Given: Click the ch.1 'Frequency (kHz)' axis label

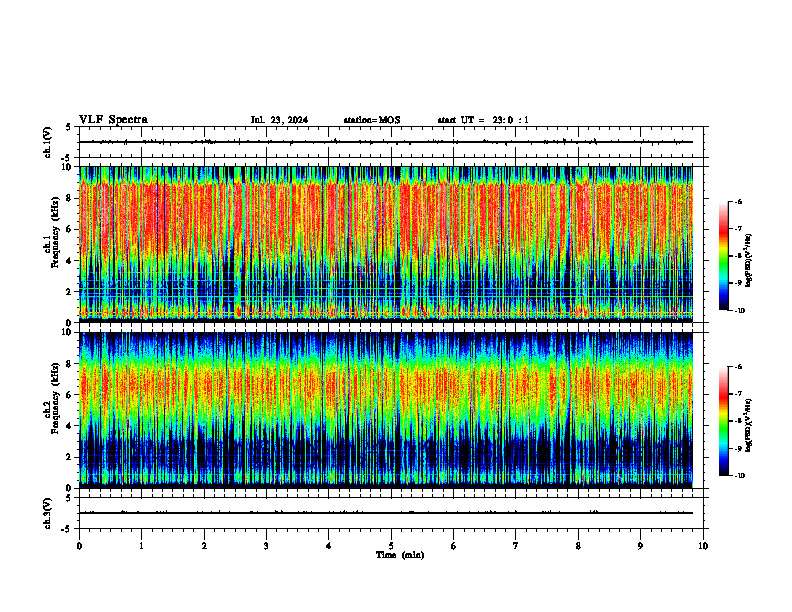Looking at the screenshot, I should 55,230.
